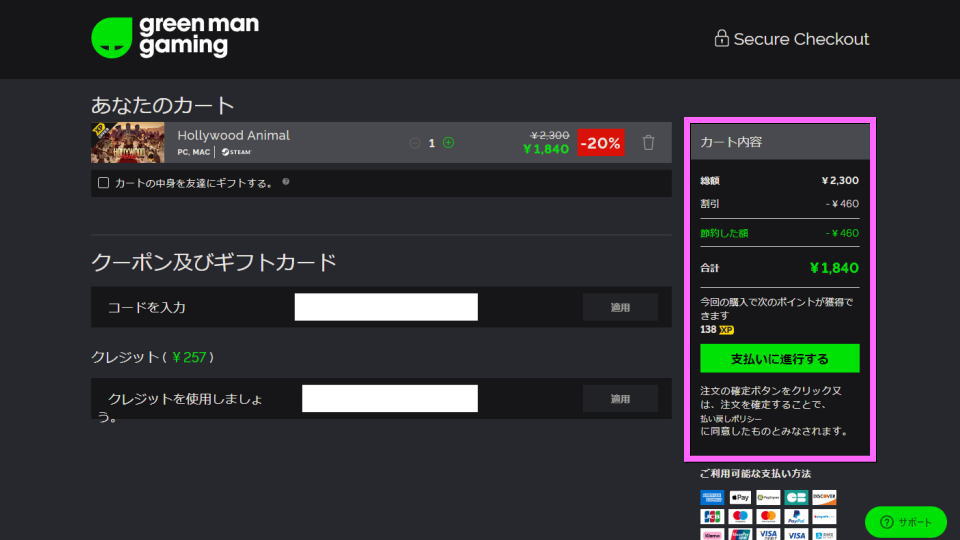Viewport: 960px width, 540px height.
Task: Proceed to payment with 支払いに進行する button
Action: tap(779, 358)
